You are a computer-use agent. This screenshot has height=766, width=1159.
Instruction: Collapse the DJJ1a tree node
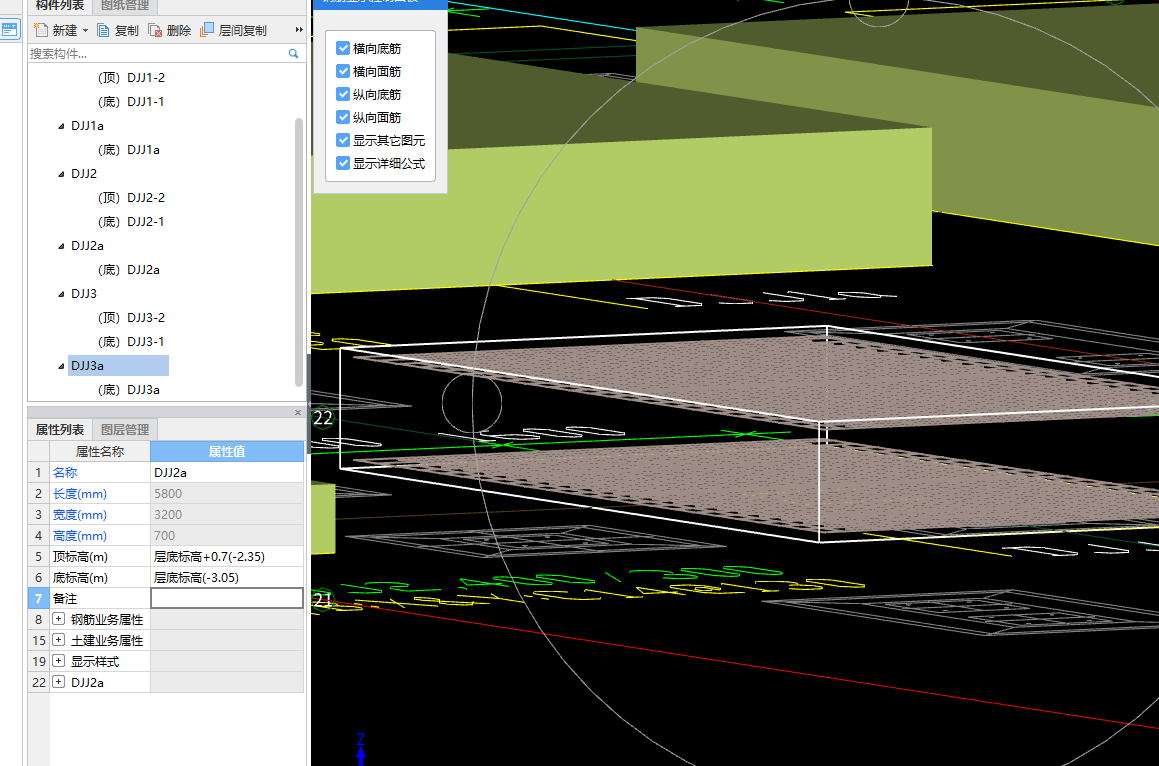[61, 126]
